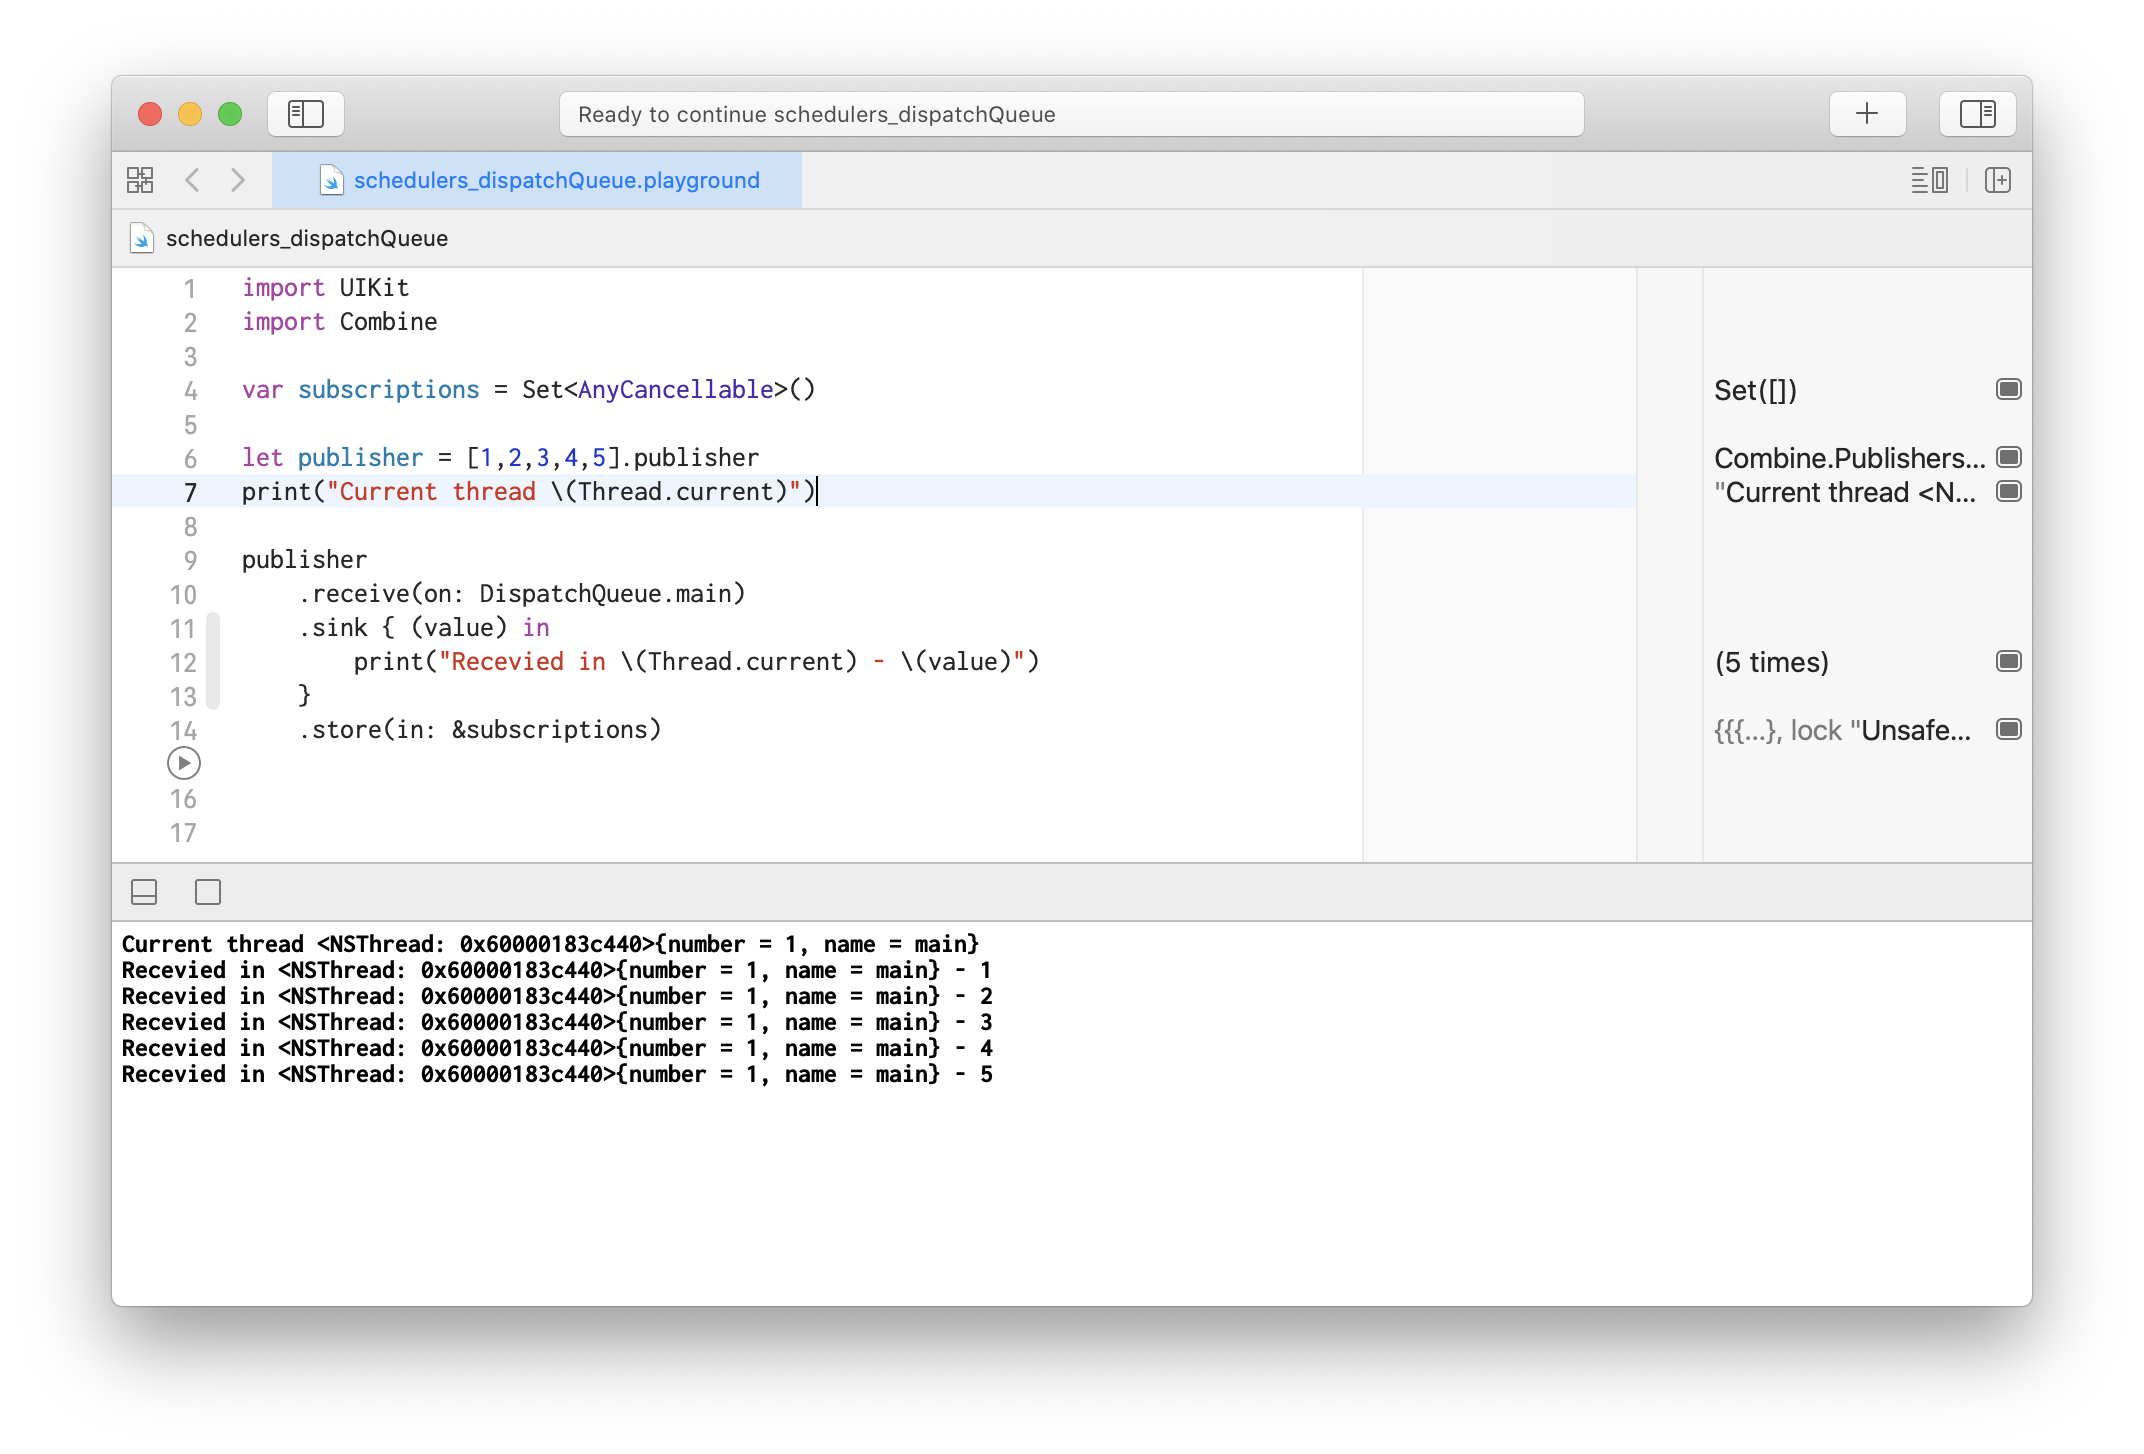The height and width of the screenshot is (1454, 2144).
Task: Click the code folding ribbon at line 12
Action: (x=213, y=661)
